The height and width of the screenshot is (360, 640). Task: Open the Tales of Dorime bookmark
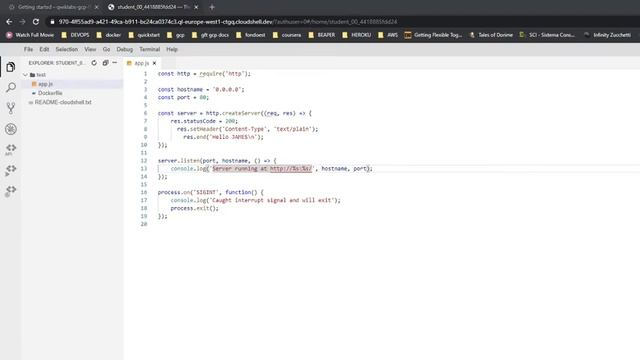coord(491,35)
